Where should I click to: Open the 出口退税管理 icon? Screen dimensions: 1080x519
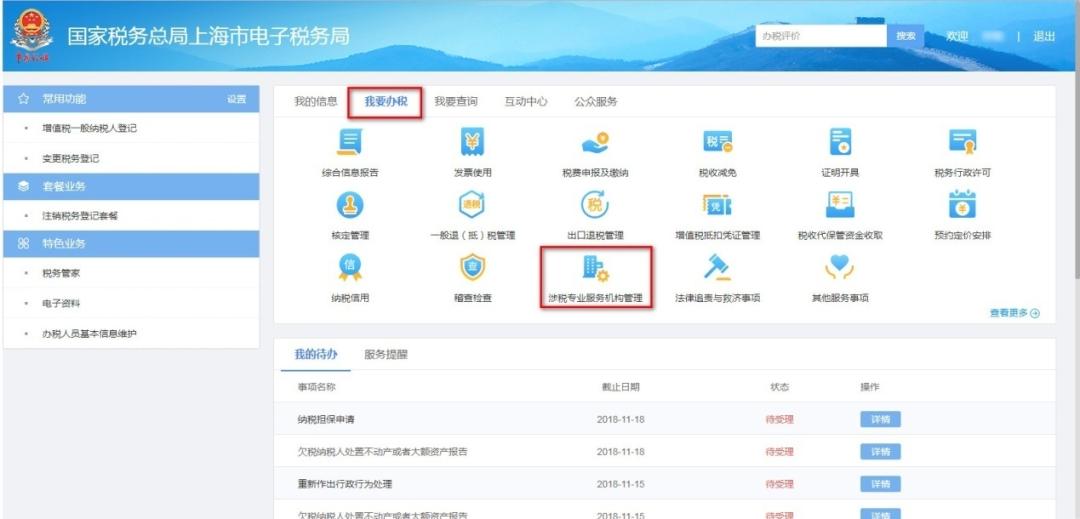click(x=595, y=206)
